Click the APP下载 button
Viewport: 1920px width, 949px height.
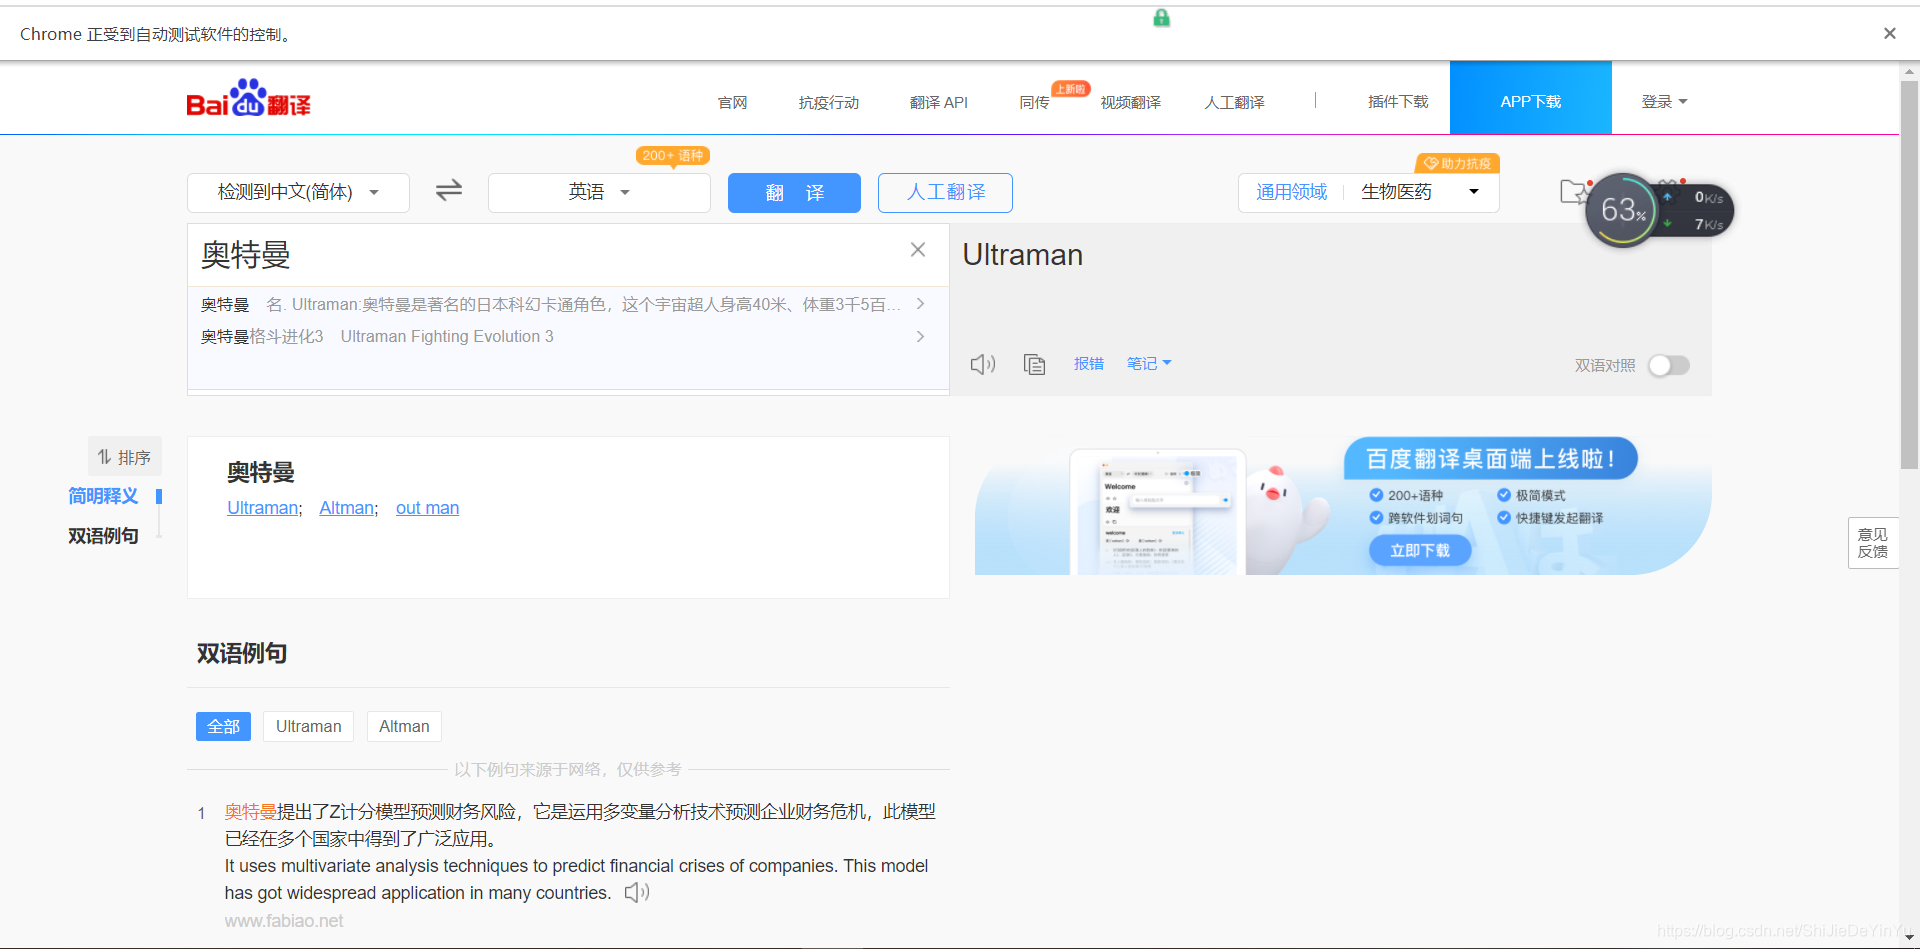pos(1530,98)
